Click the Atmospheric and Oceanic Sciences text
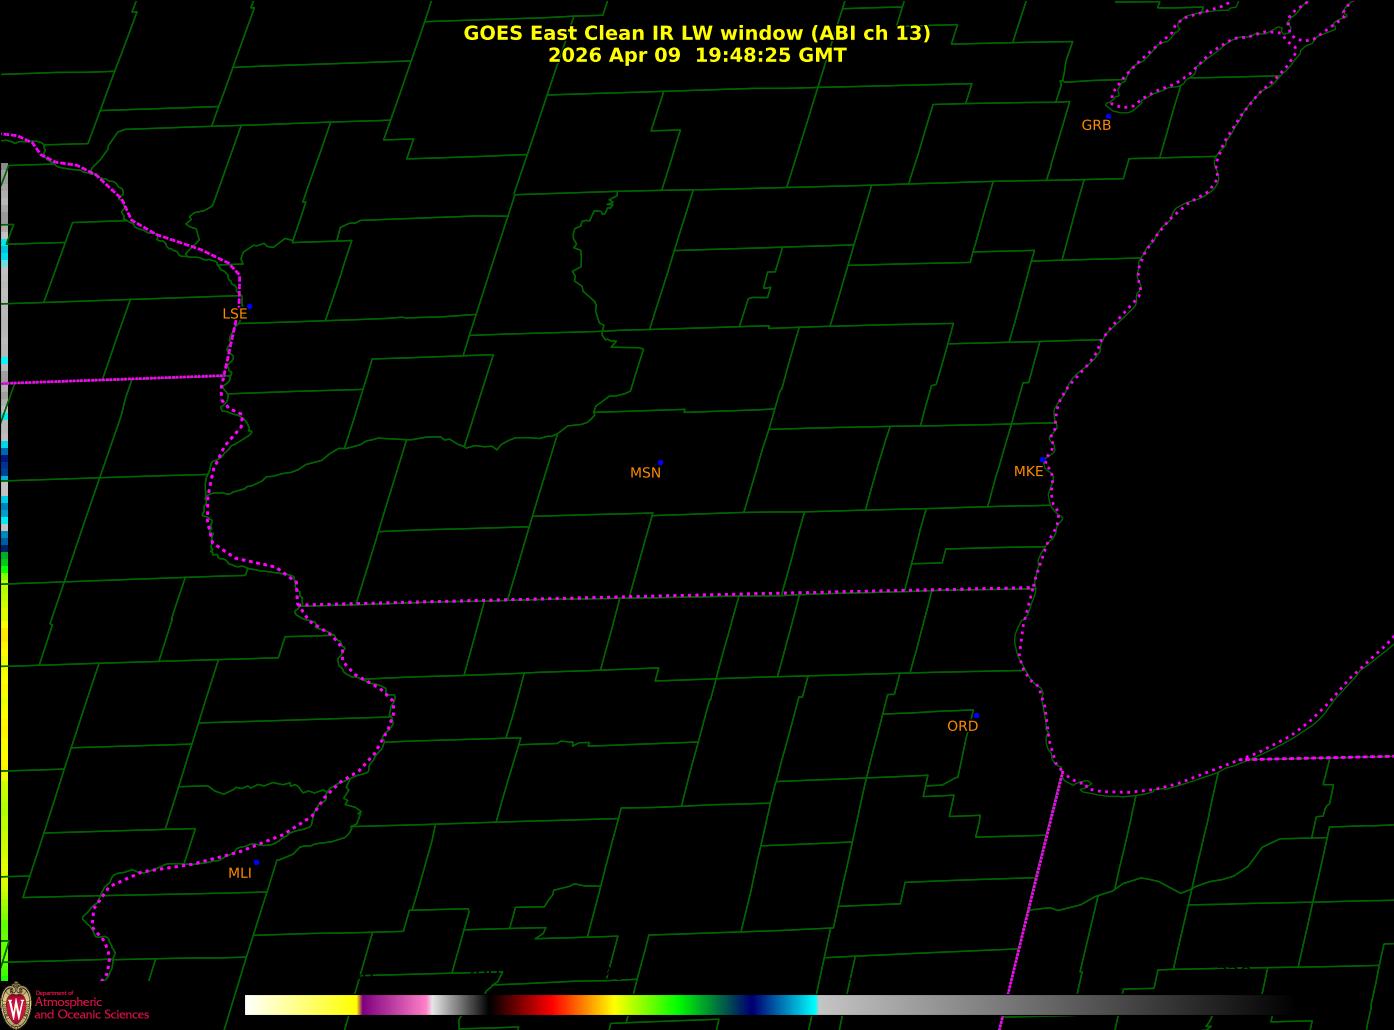 pos(91,1007)
